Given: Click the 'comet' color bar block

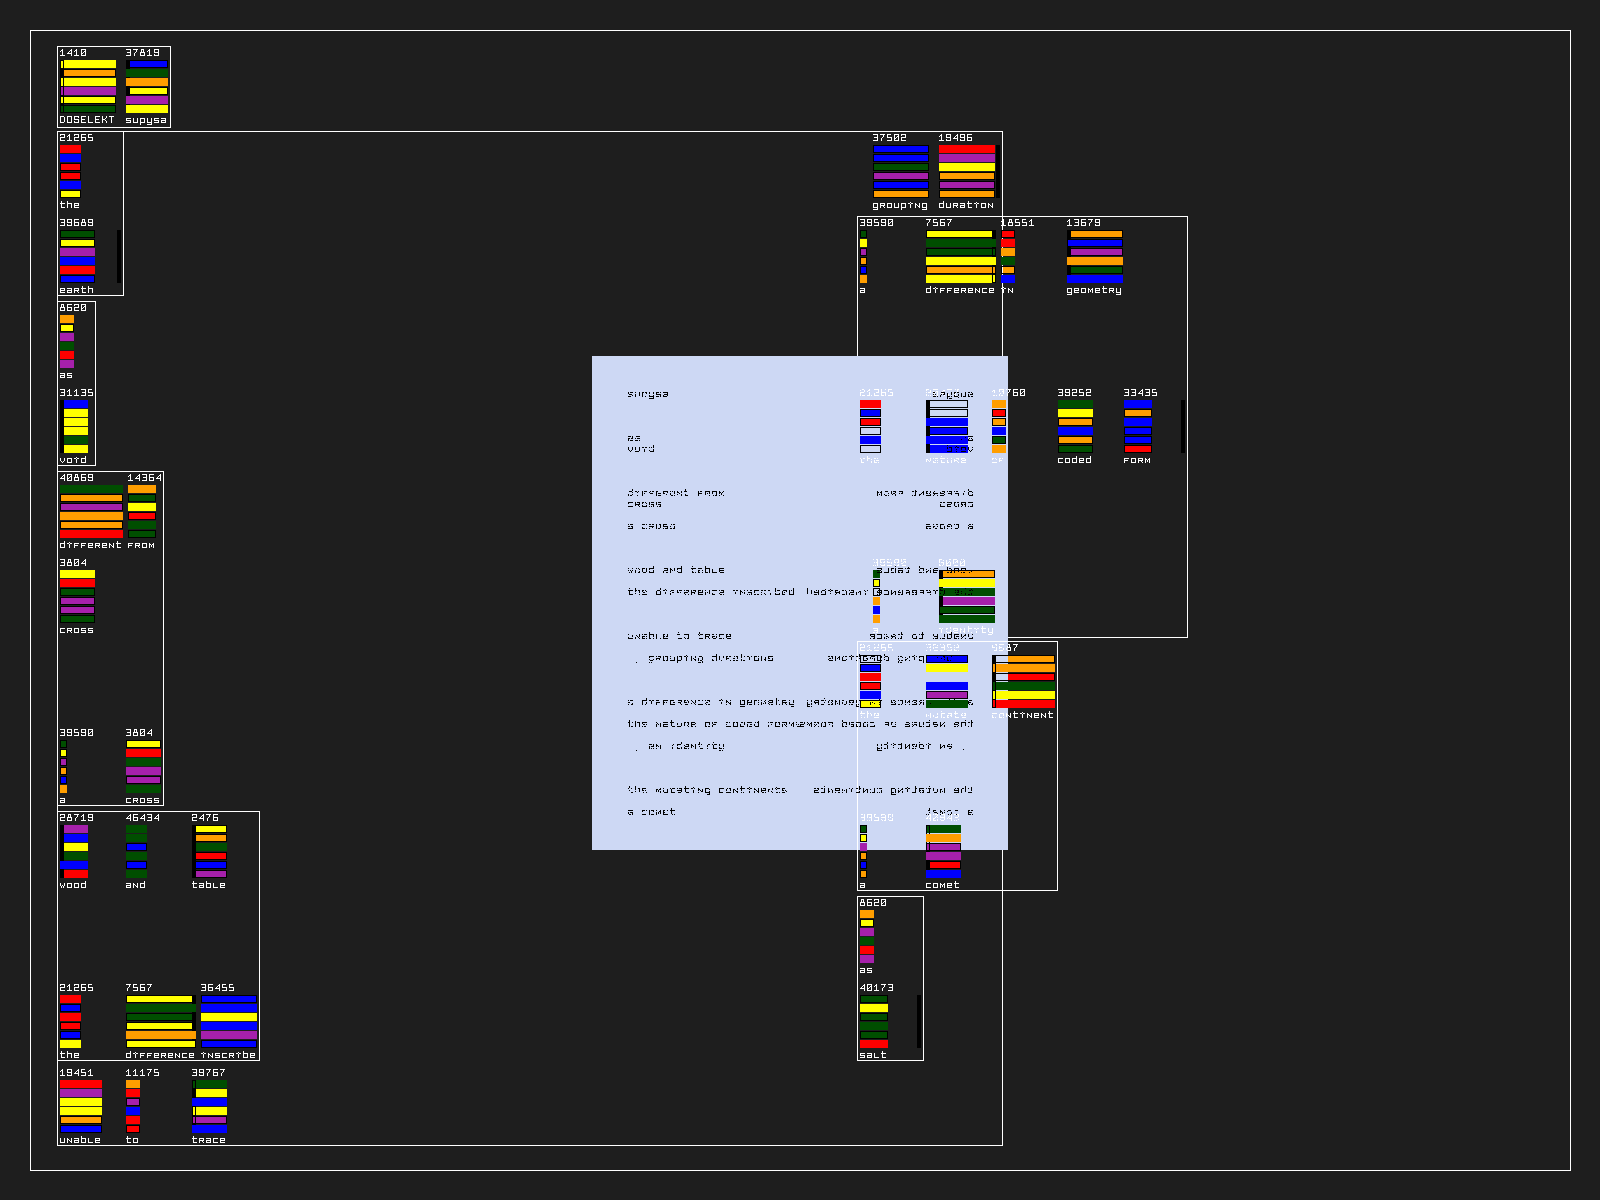Looking at the screenshot, I should pos(943,851).
